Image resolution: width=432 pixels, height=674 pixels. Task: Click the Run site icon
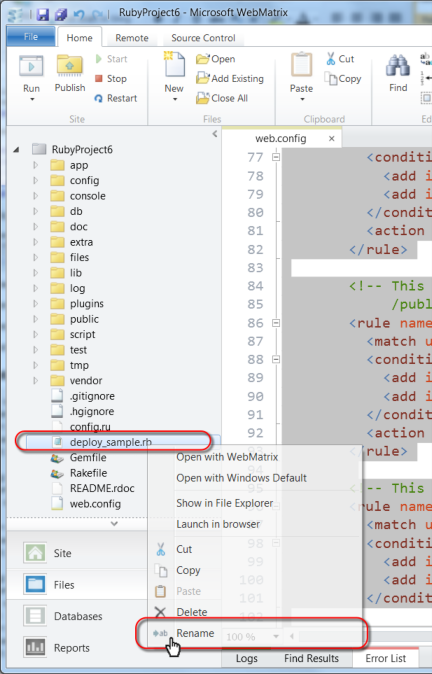(x=31, y=67)
